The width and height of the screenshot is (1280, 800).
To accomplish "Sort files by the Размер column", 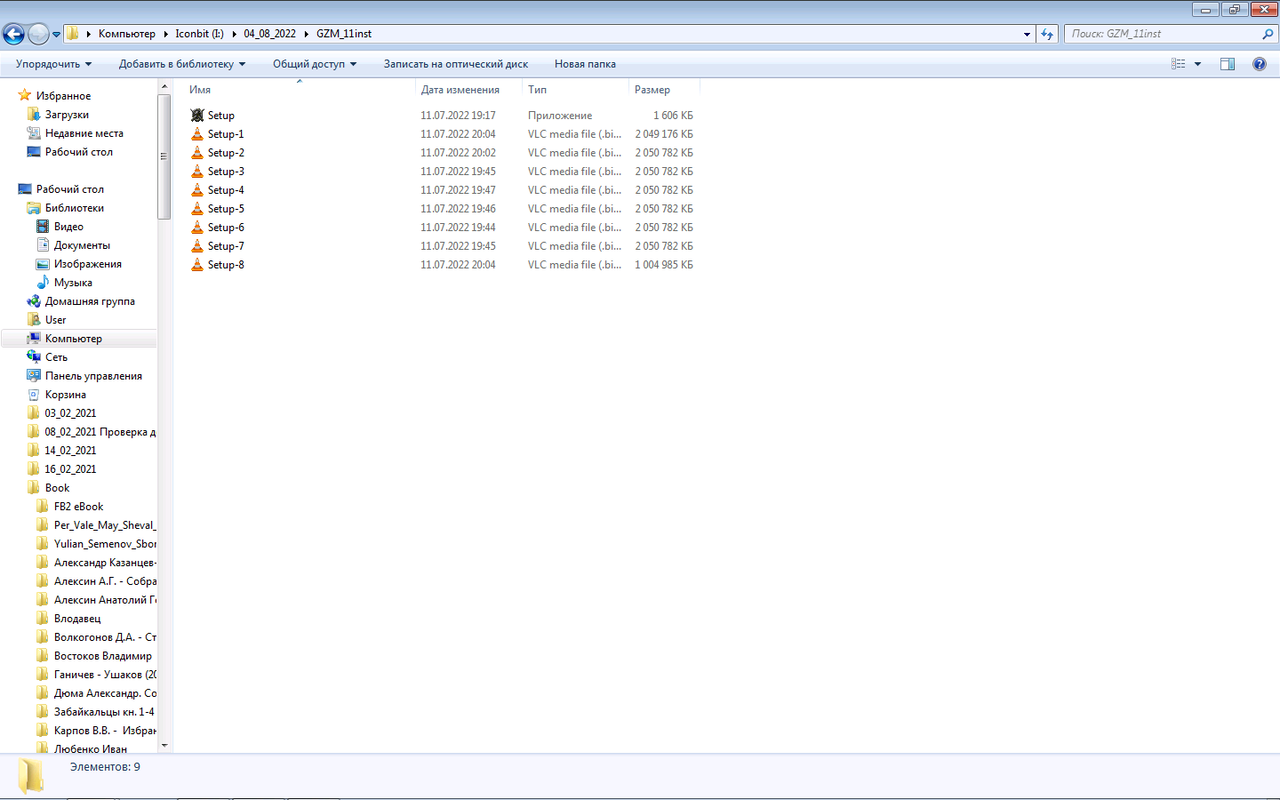I will click(664, 90).
